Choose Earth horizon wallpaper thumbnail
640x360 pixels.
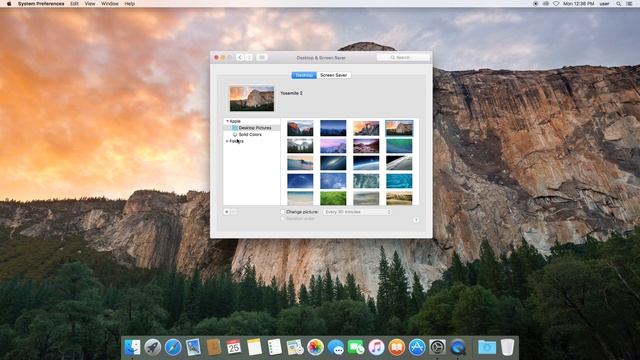(366, 163)
